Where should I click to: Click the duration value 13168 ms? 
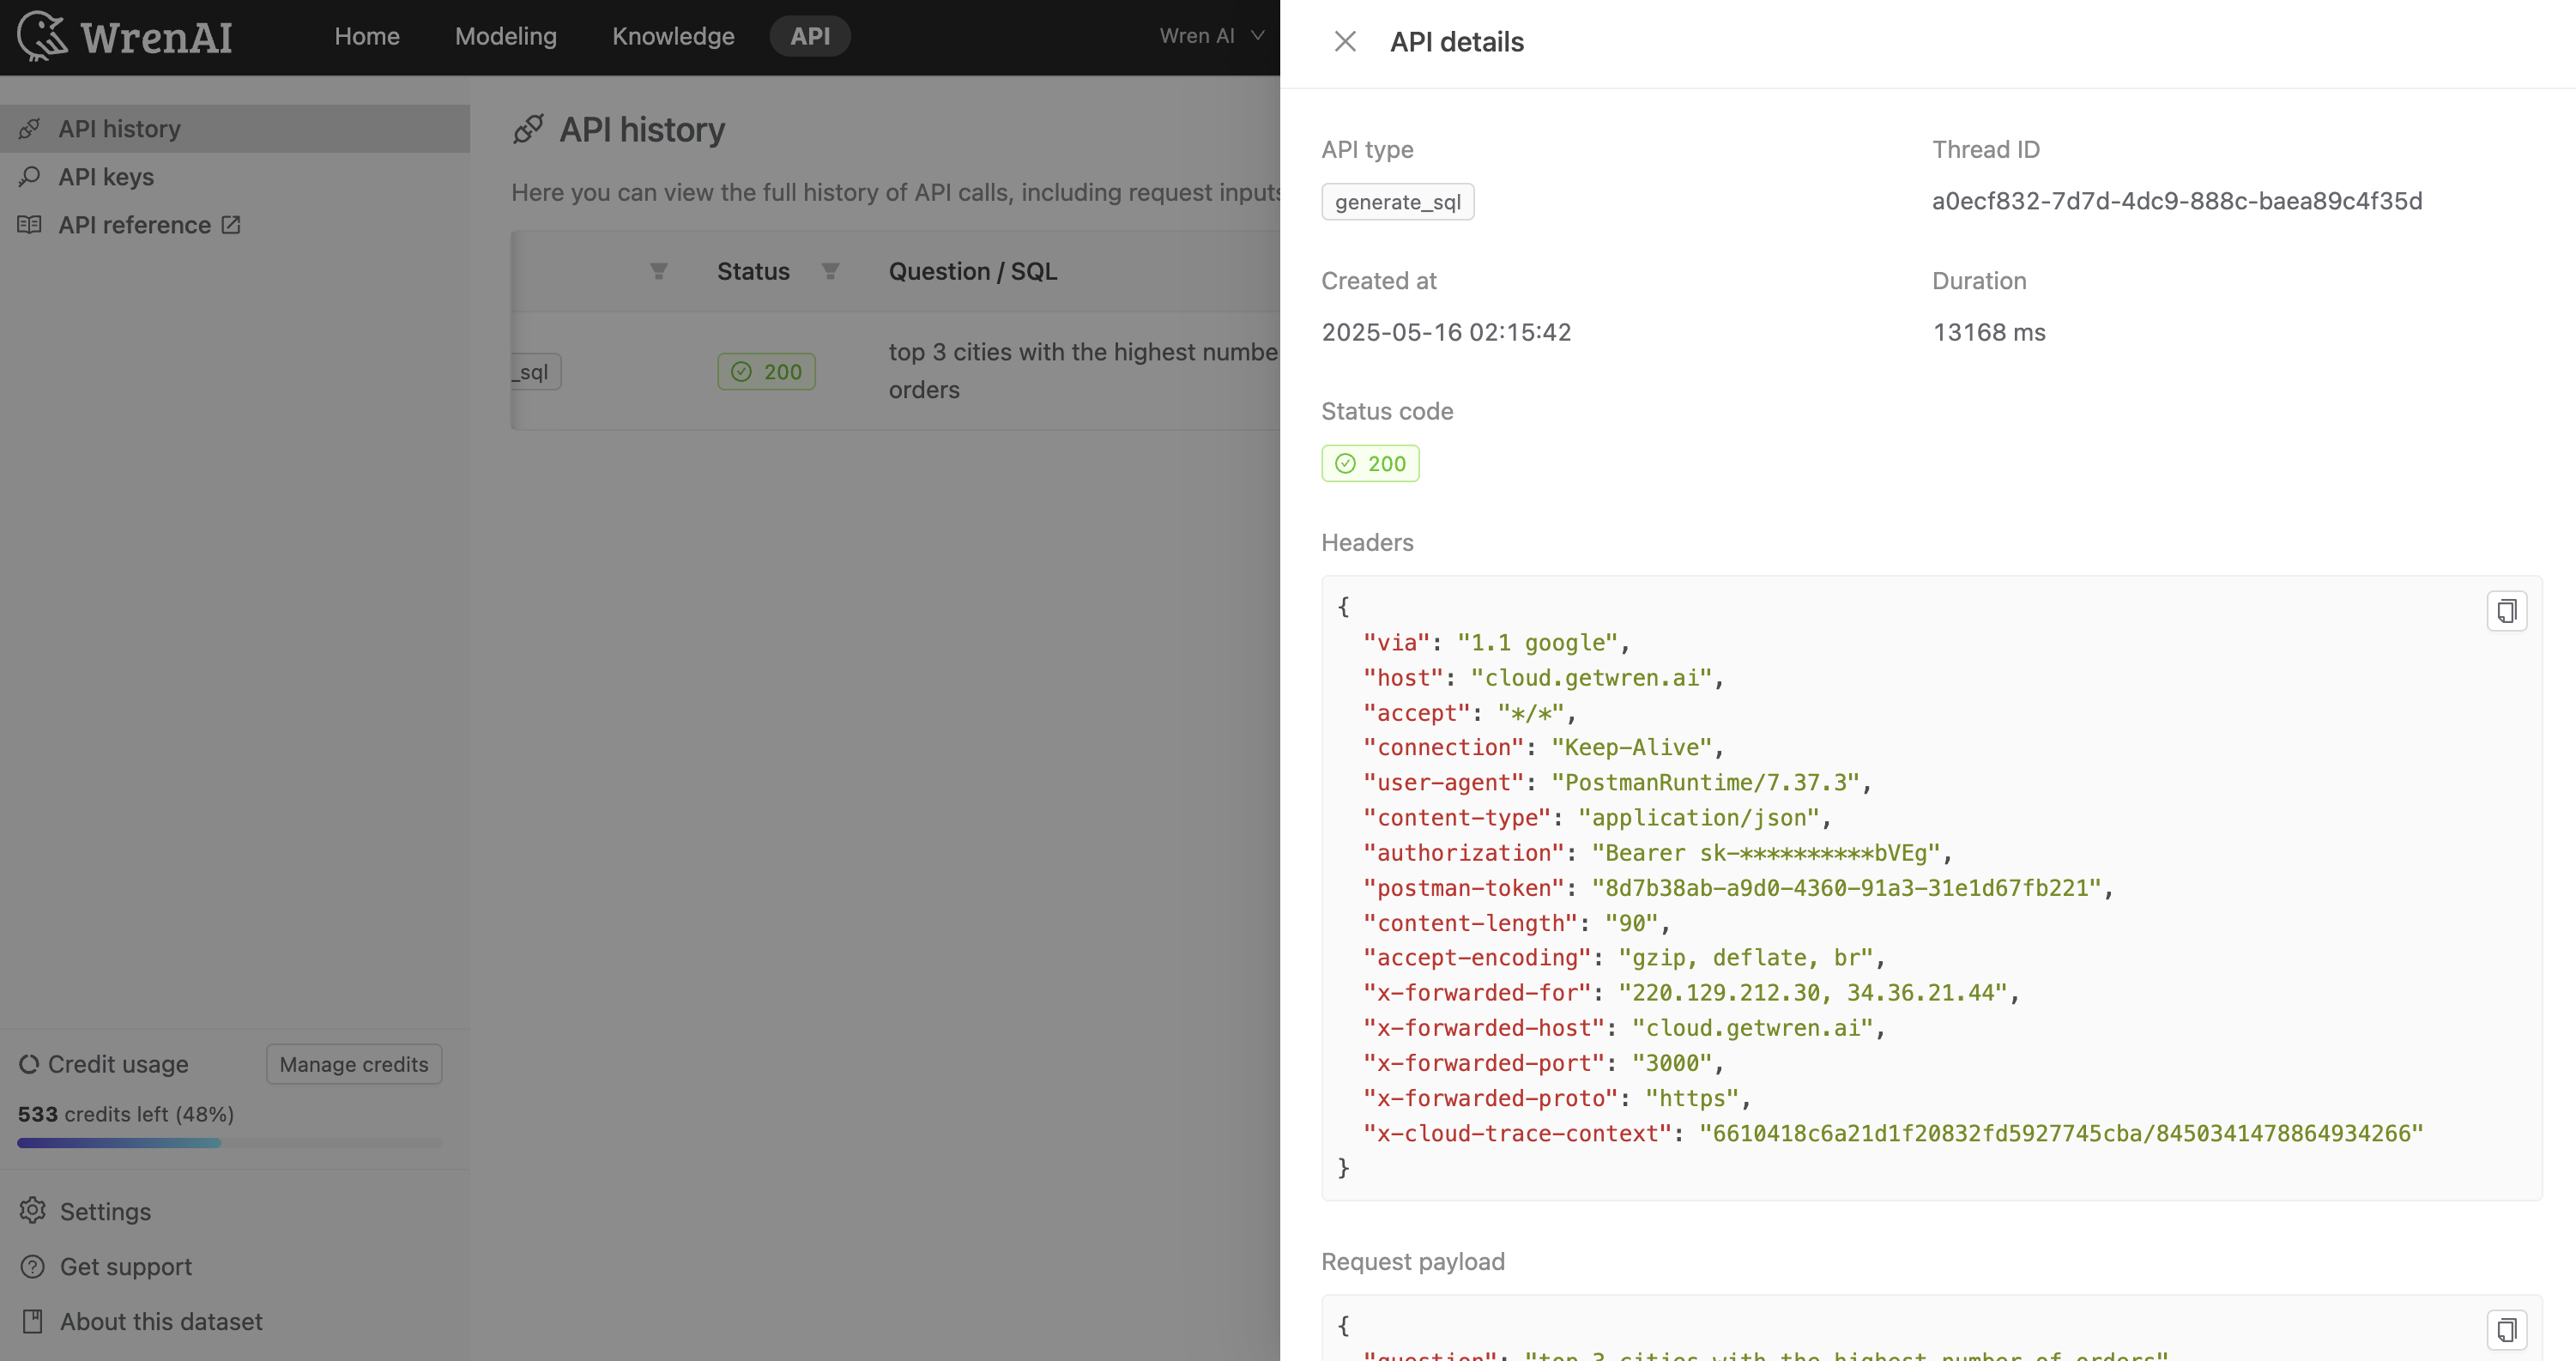click(x=1988, y=332)
